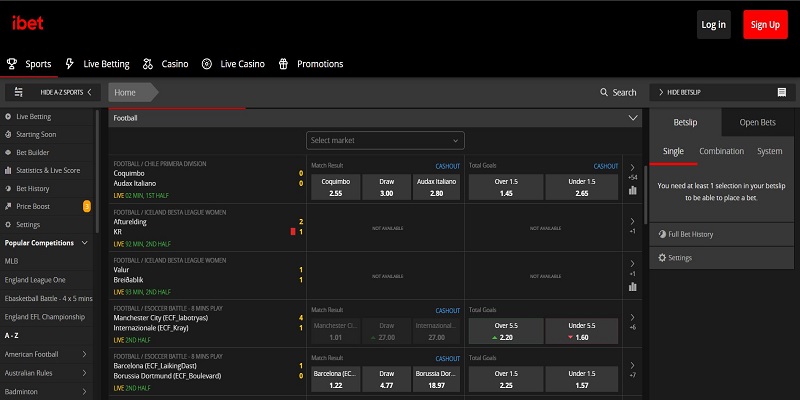
Task: Switch to the Open Bets tab
Action: click(x=757, y=123)
